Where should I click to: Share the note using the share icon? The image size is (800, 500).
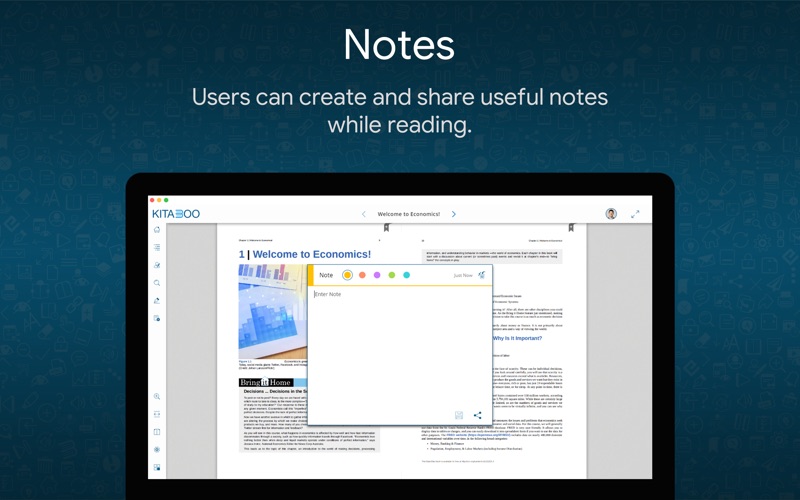point(478,415)
